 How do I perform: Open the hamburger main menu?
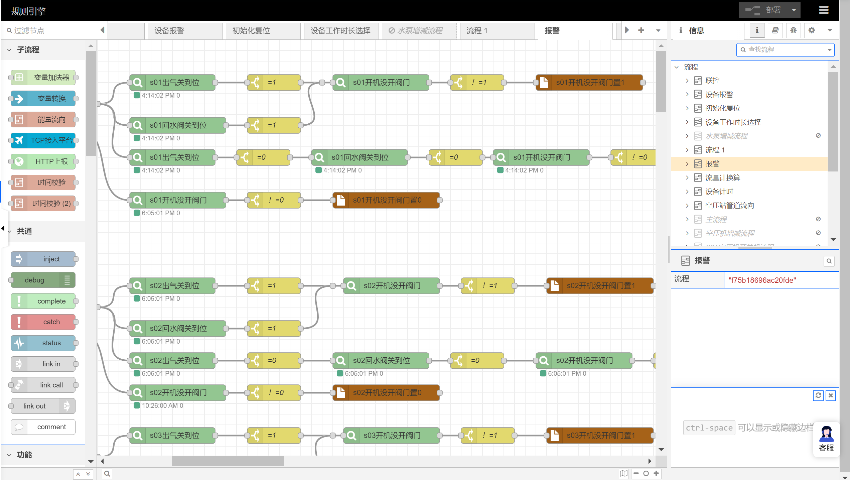click(823, 10)
